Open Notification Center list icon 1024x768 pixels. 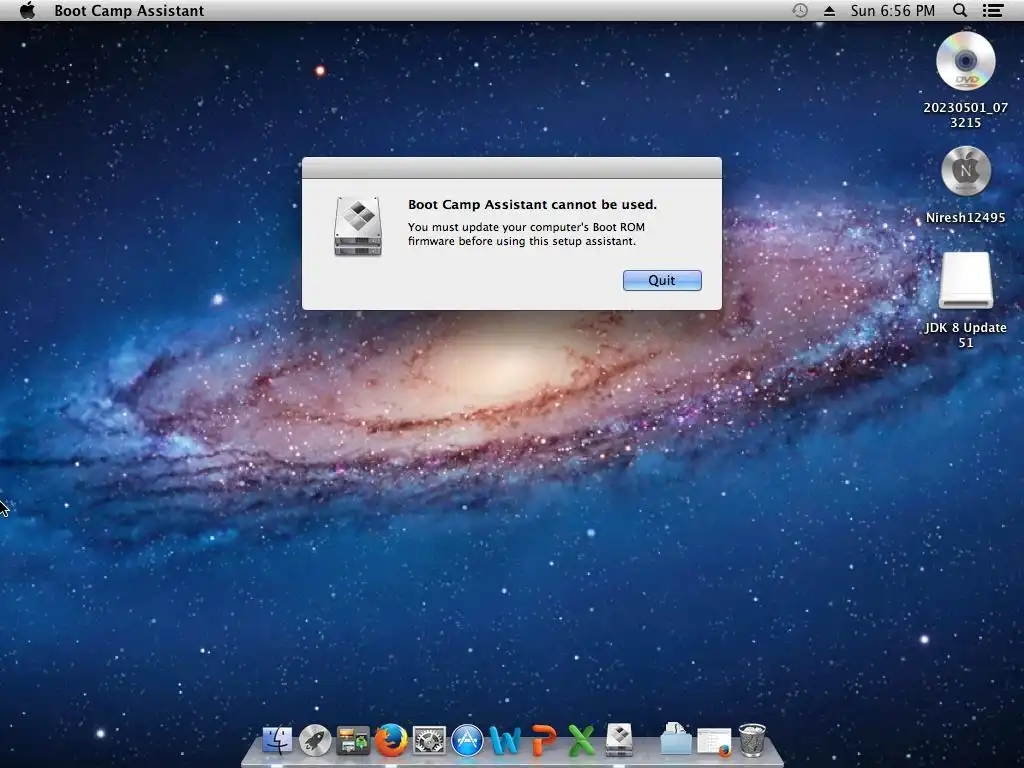click(993, 10)
